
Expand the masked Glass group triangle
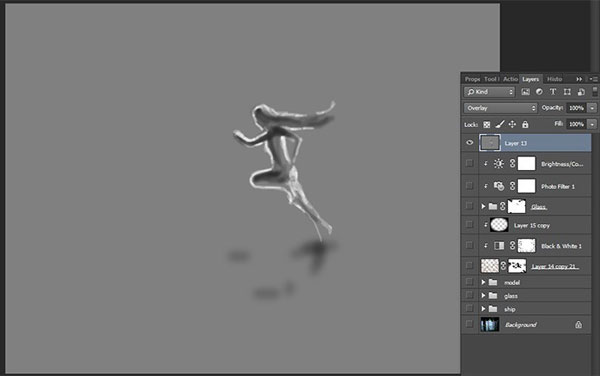click(483, 207)
